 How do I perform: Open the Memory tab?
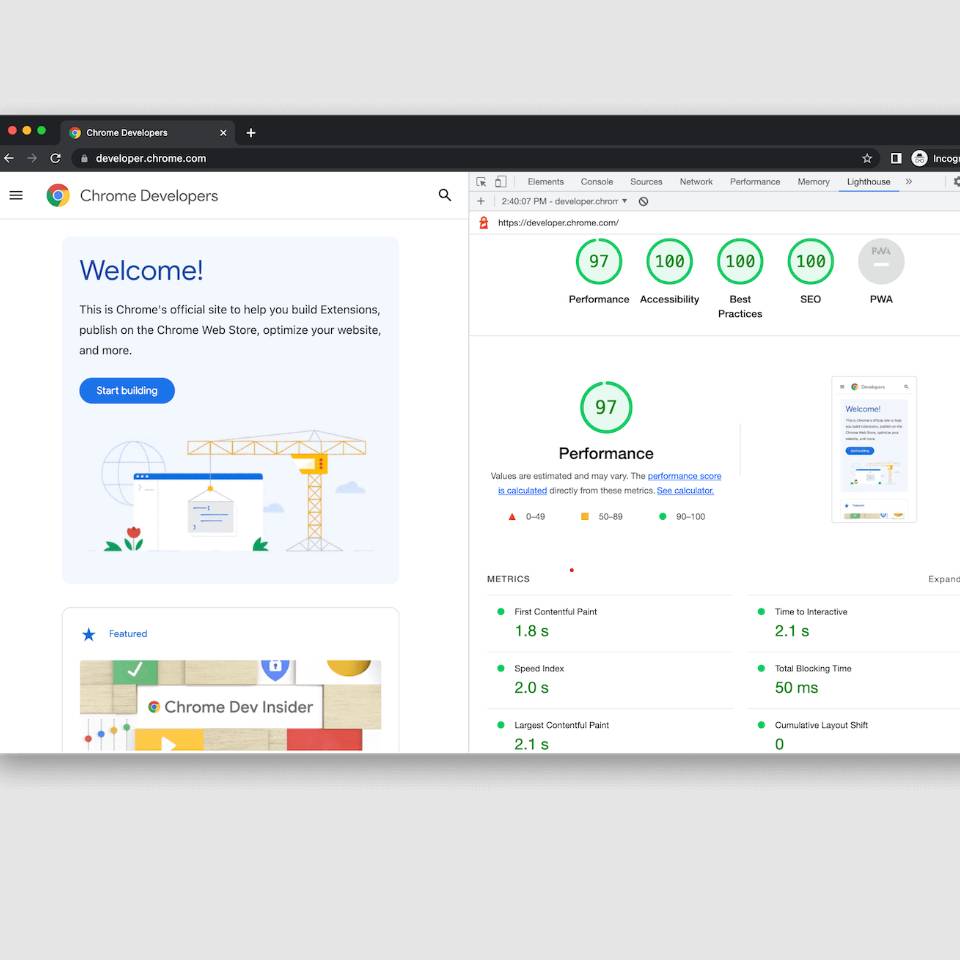click(813, 182)
